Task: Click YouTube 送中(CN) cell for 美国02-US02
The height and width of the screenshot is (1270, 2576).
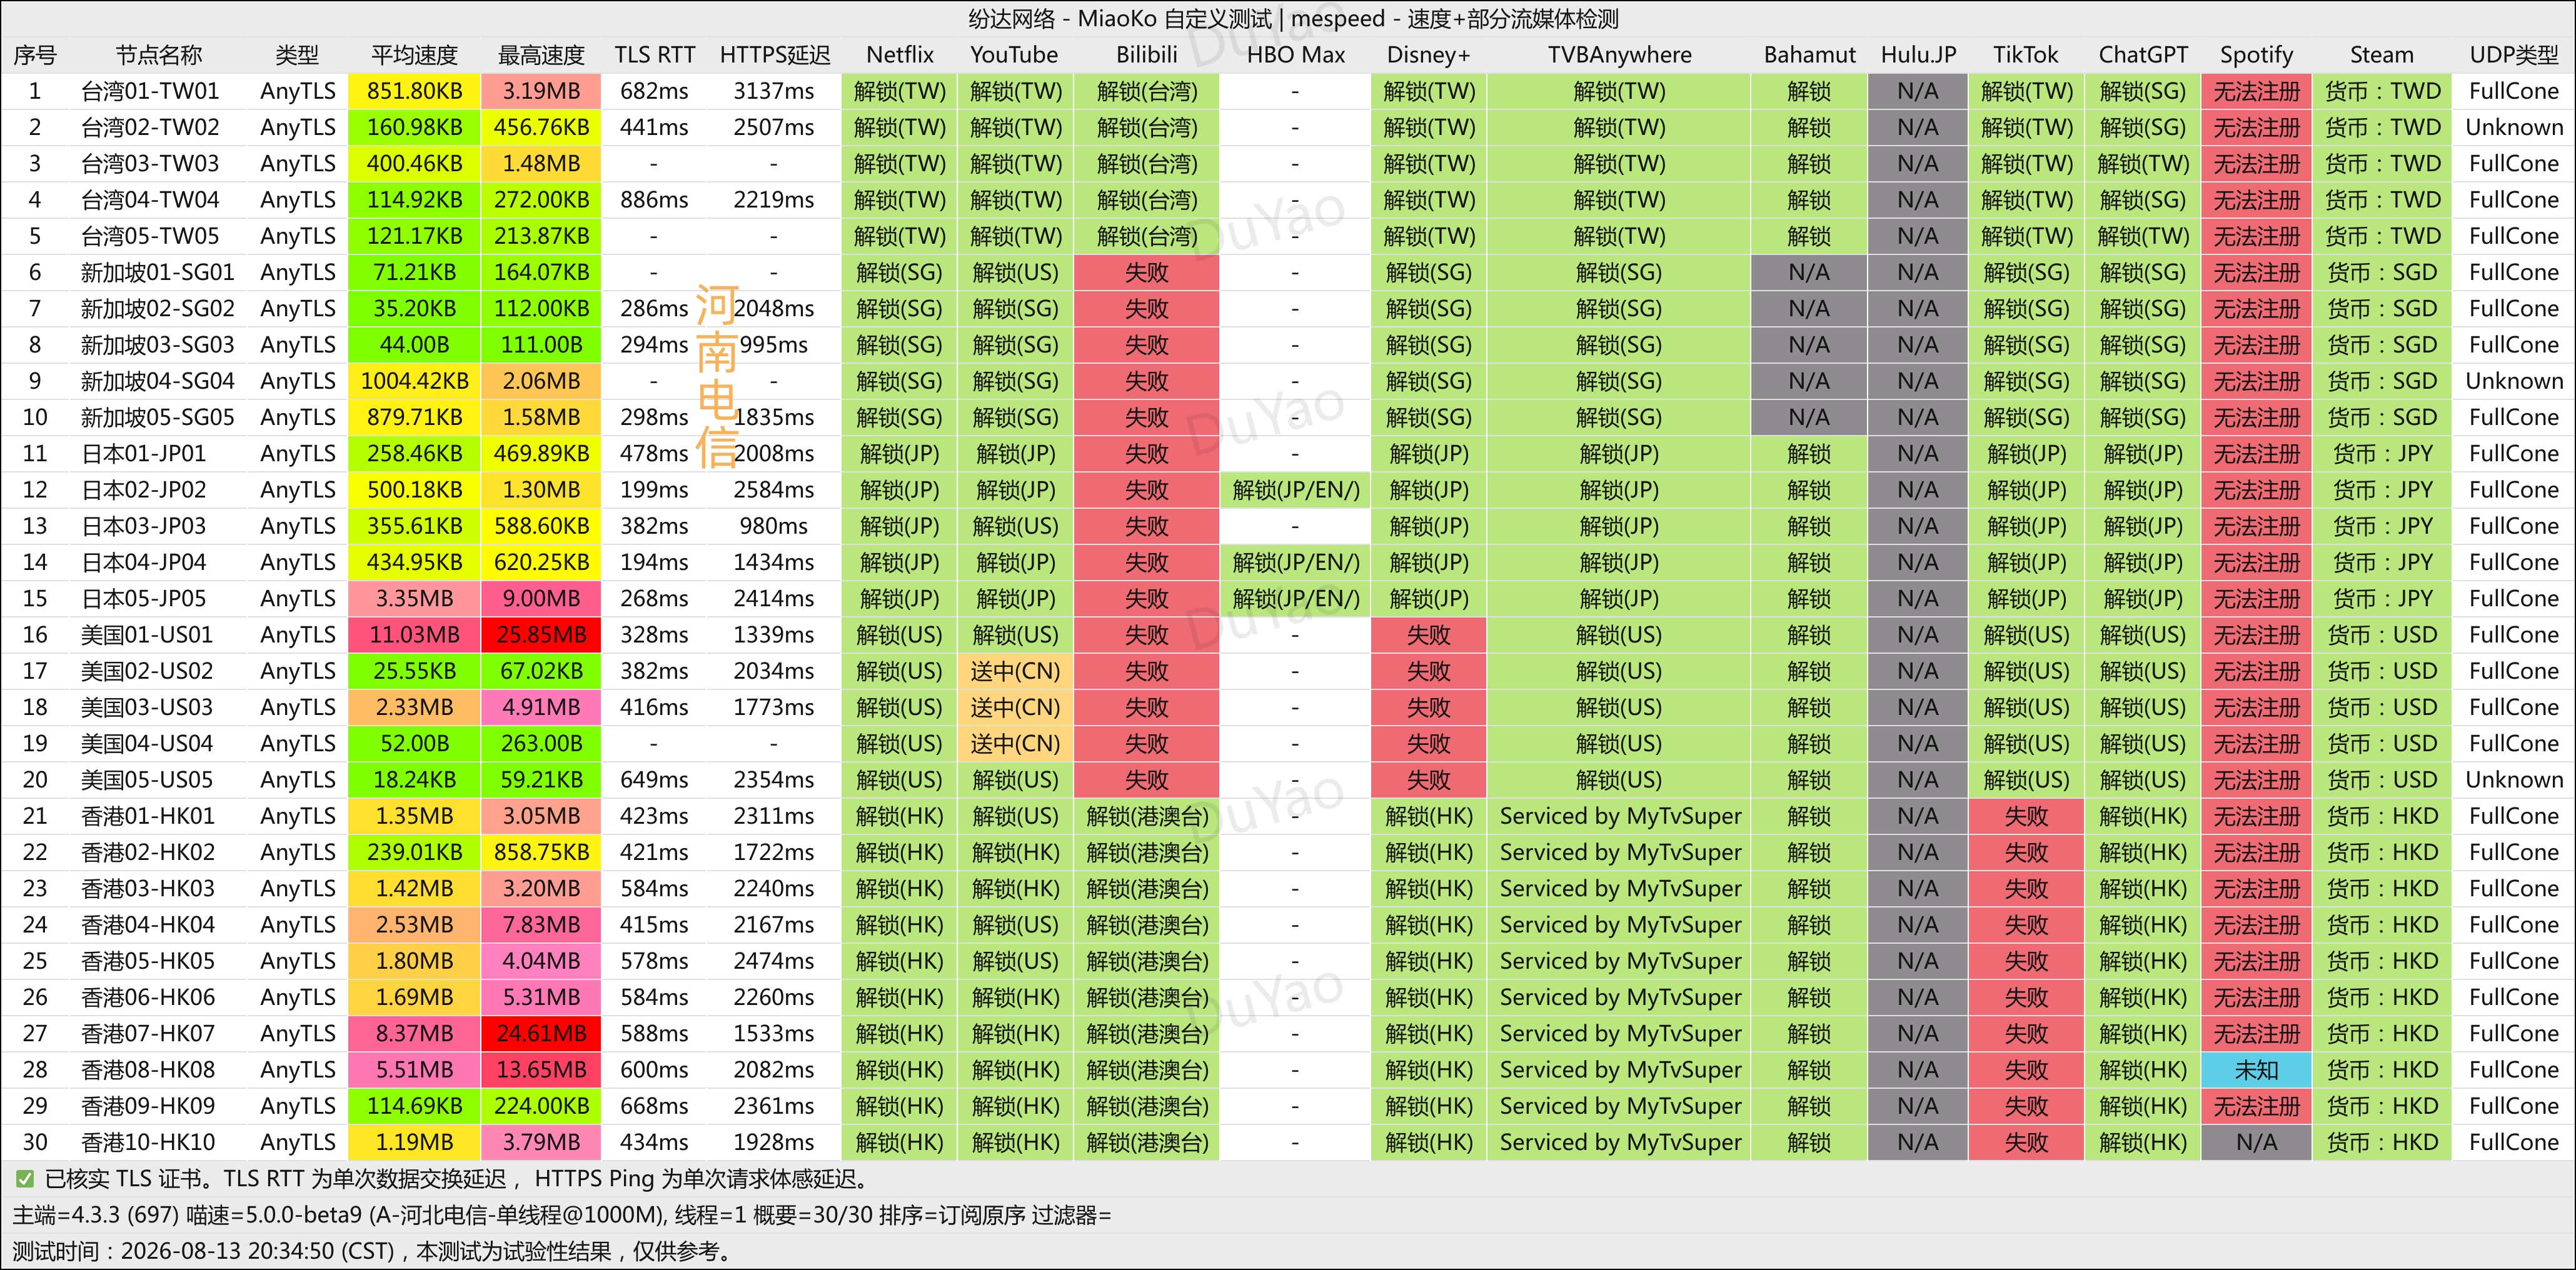Action: (1014, 671)
